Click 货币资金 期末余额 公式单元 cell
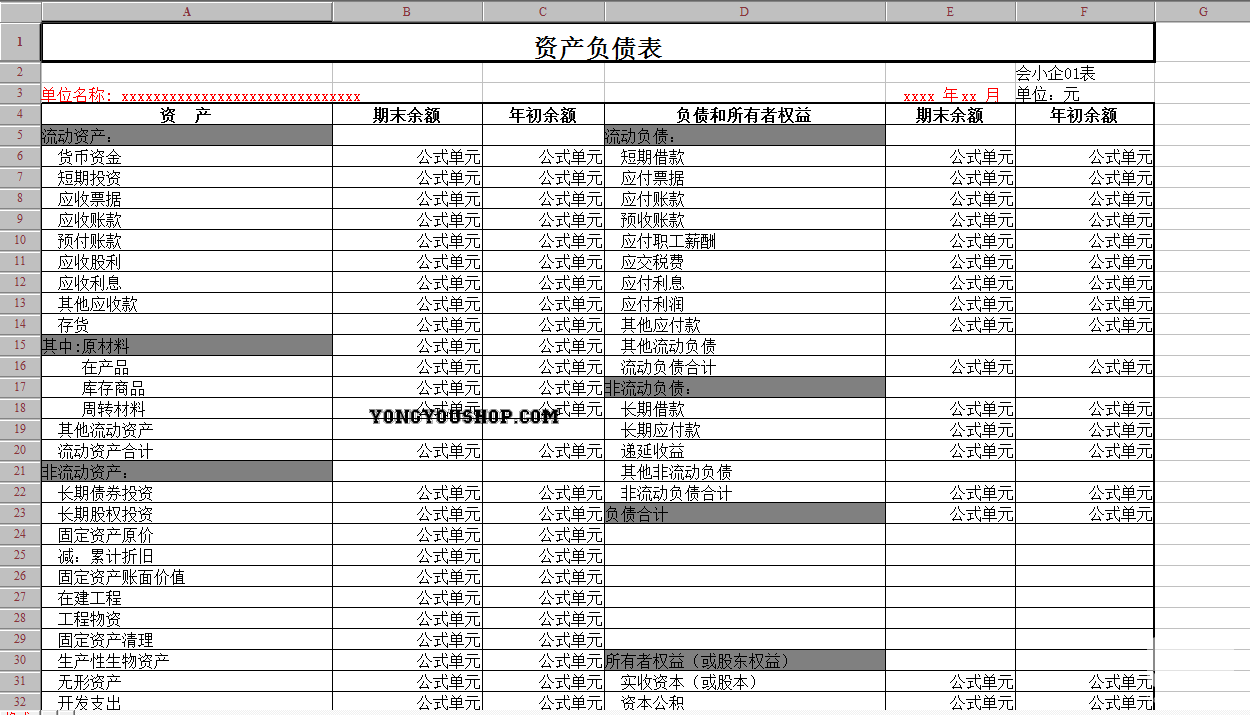 click(407, 156)
